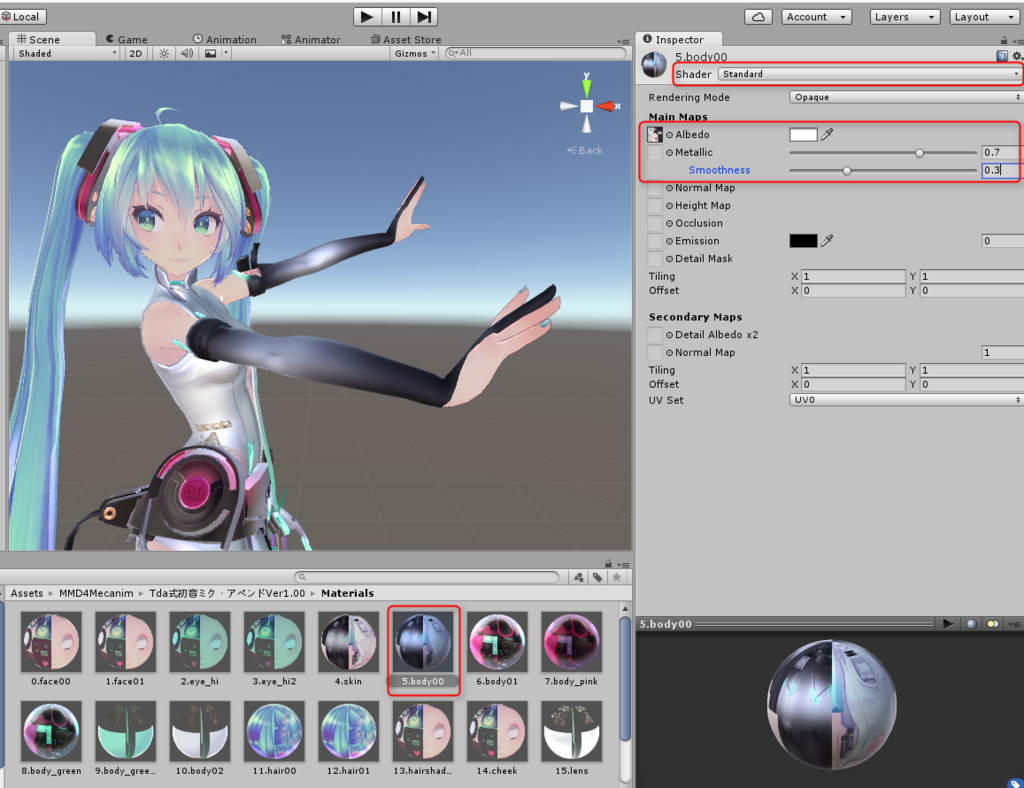Open the UV Set dropdown
Image resolution: width=1024 pixels, height=788 pixels.
point(905,400)
